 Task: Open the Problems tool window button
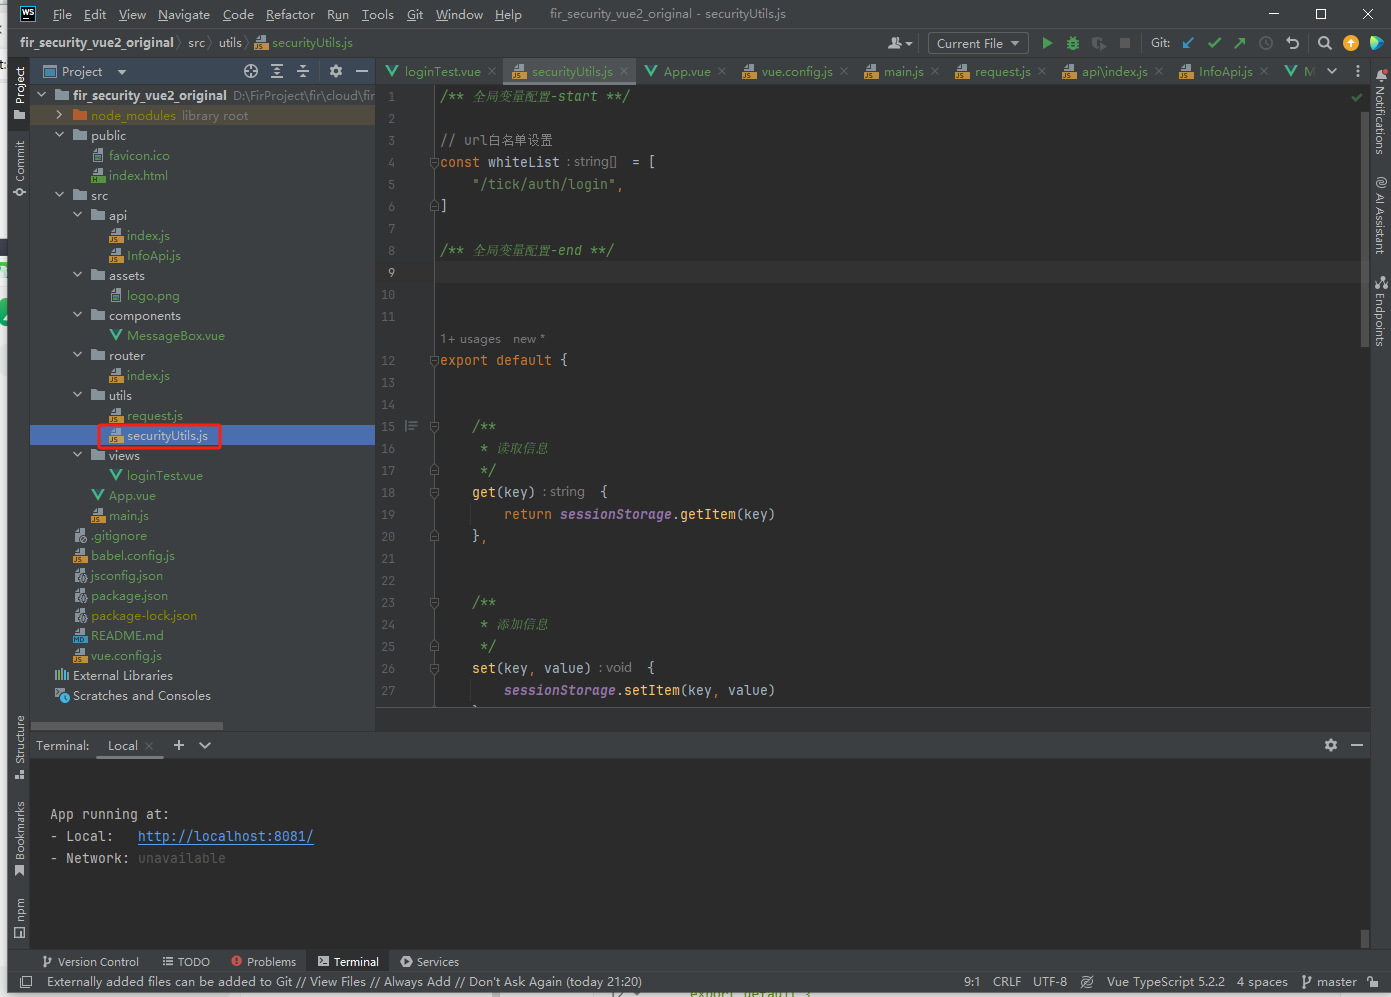(x=263, y=962)
